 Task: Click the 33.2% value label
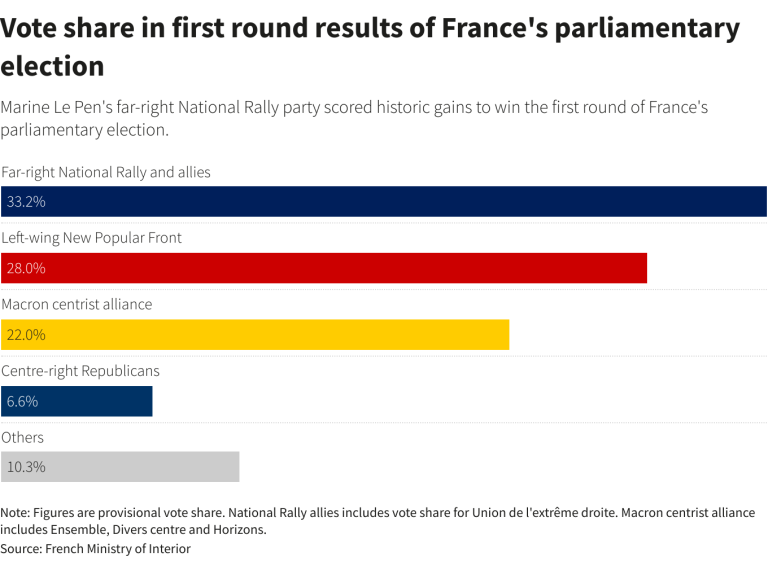(x=26, y=201)
